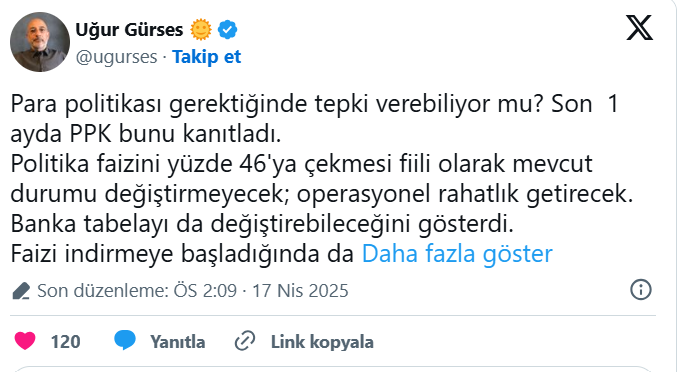Select the Yanıtla reply label
The image size is (677, 372).
177,342
